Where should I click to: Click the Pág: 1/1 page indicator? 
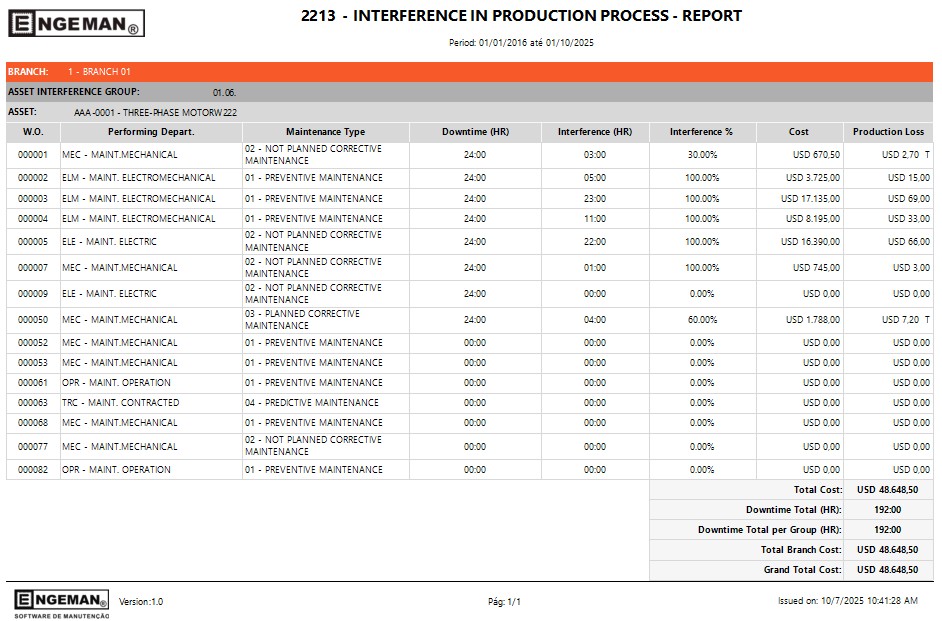click(504, 602)
